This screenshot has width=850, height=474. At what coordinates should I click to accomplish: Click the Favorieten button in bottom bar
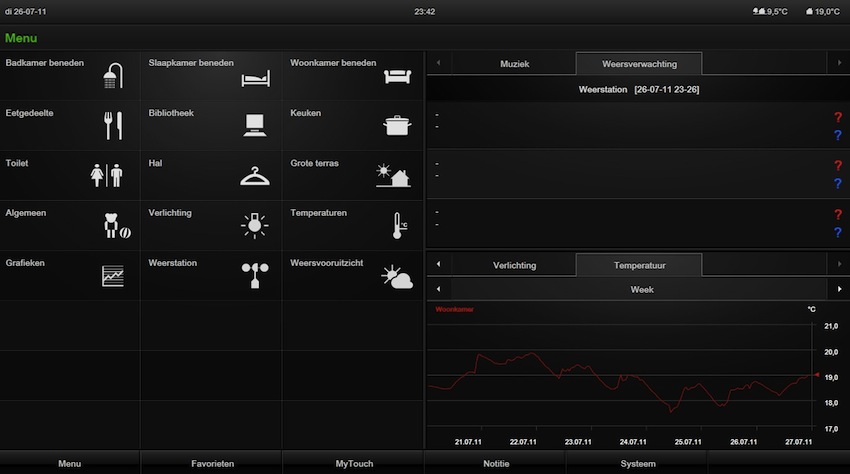coord(212,464)
